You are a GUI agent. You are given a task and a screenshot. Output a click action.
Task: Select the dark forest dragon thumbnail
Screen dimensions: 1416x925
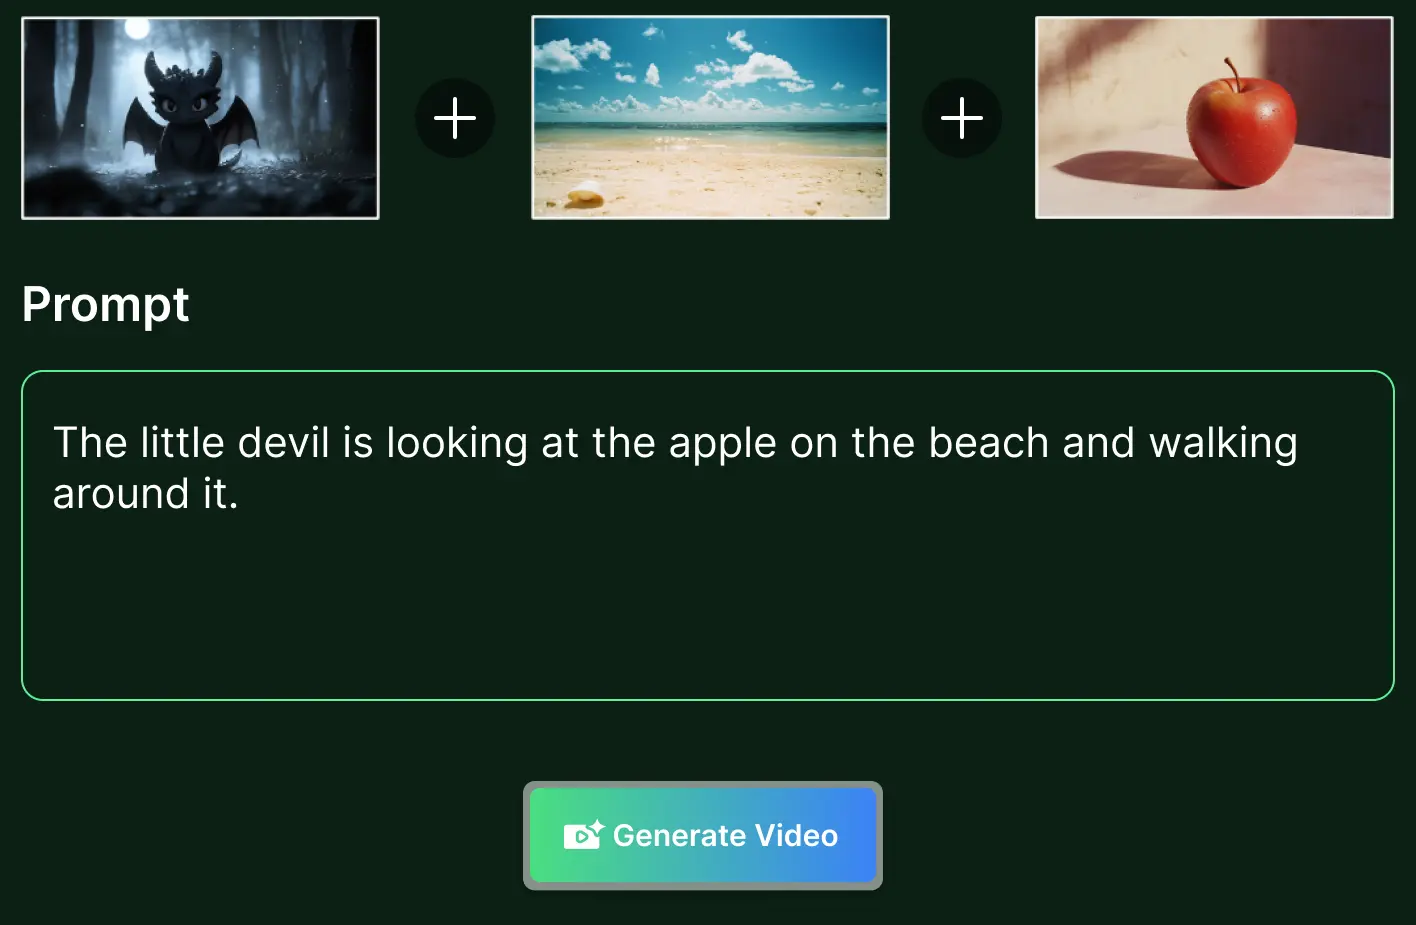coord(200,118)
